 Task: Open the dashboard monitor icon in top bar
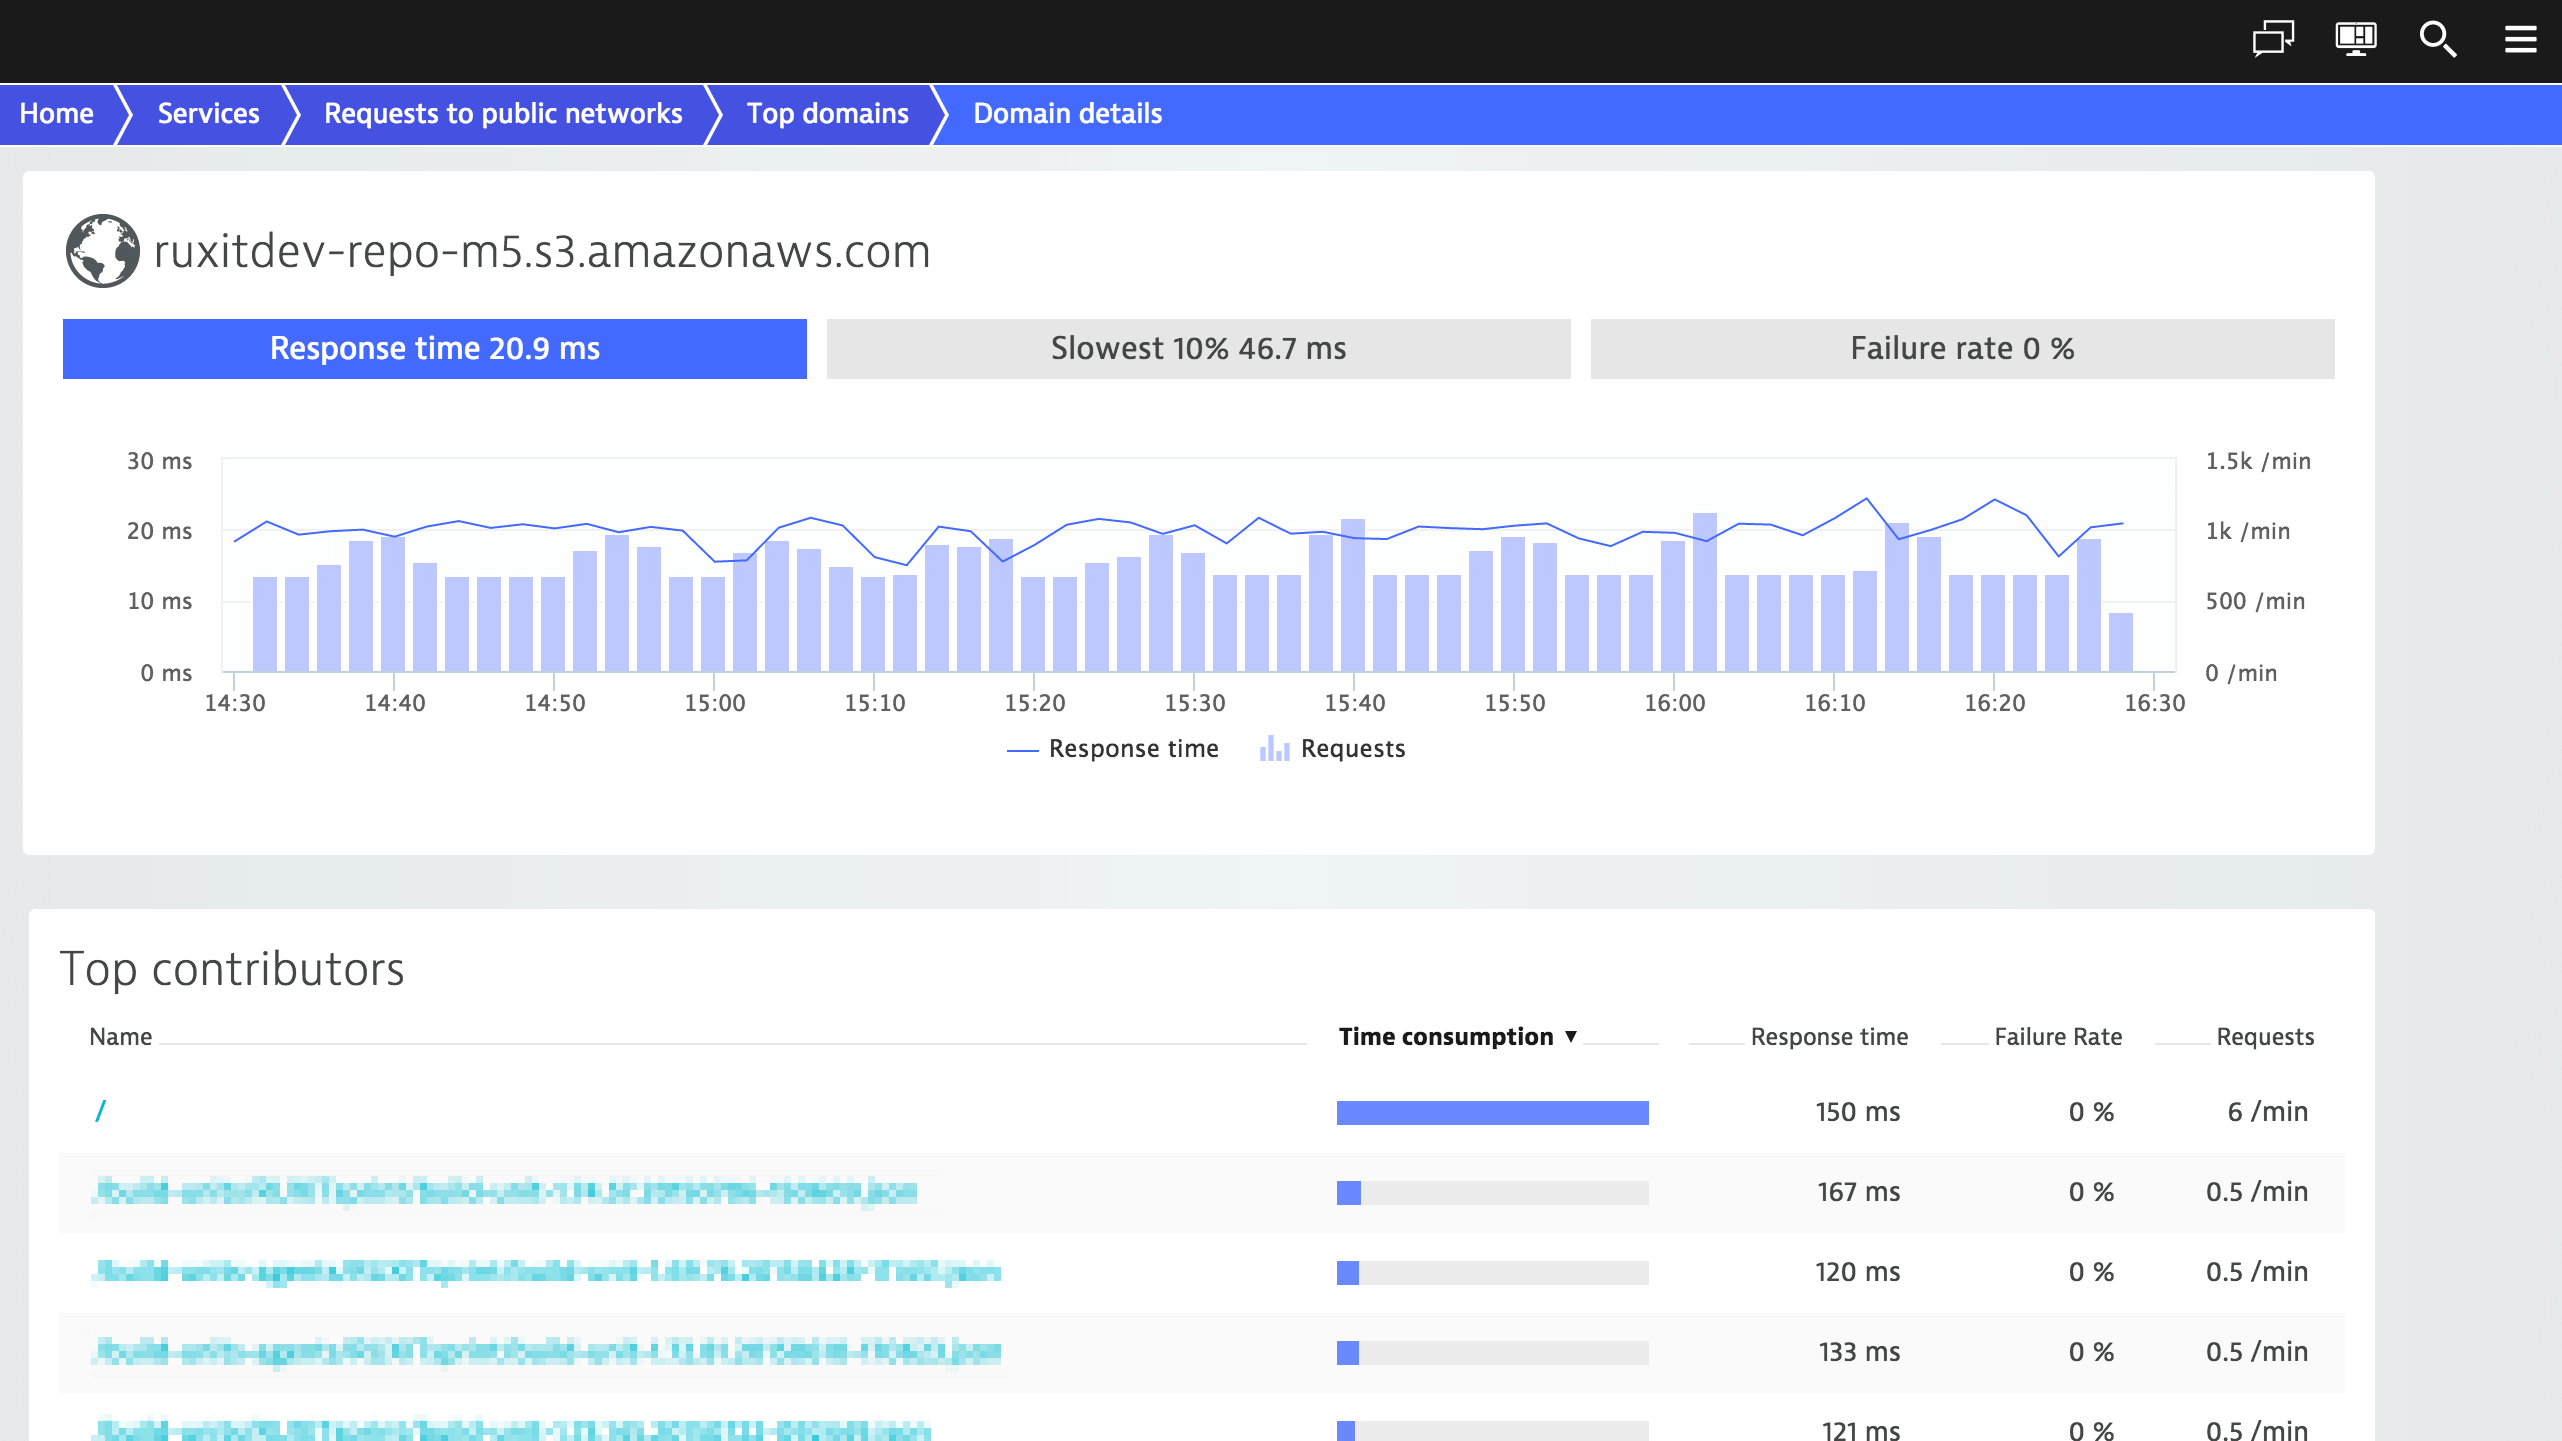pyautogui.click(x=2356, y=39)
